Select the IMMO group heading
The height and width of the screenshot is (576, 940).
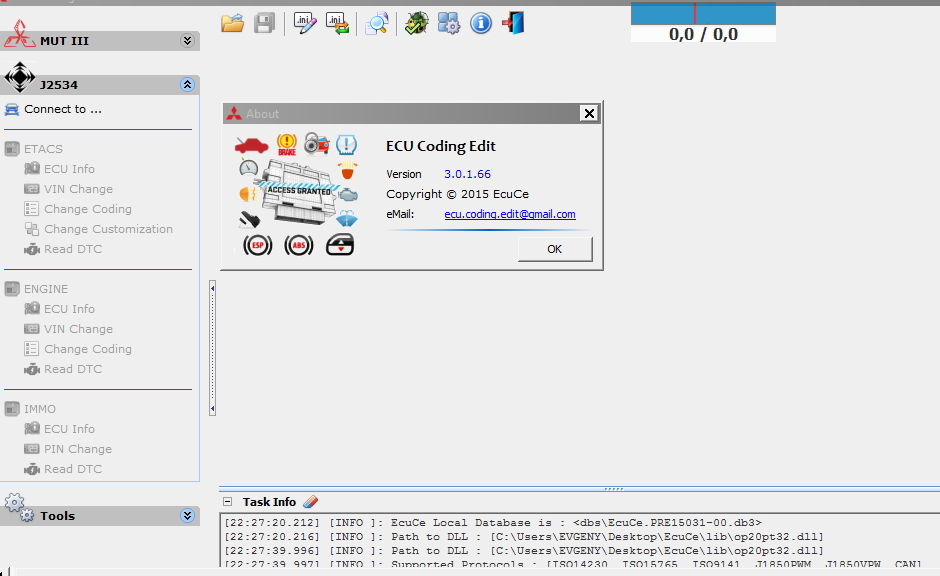tap(40, 409)
